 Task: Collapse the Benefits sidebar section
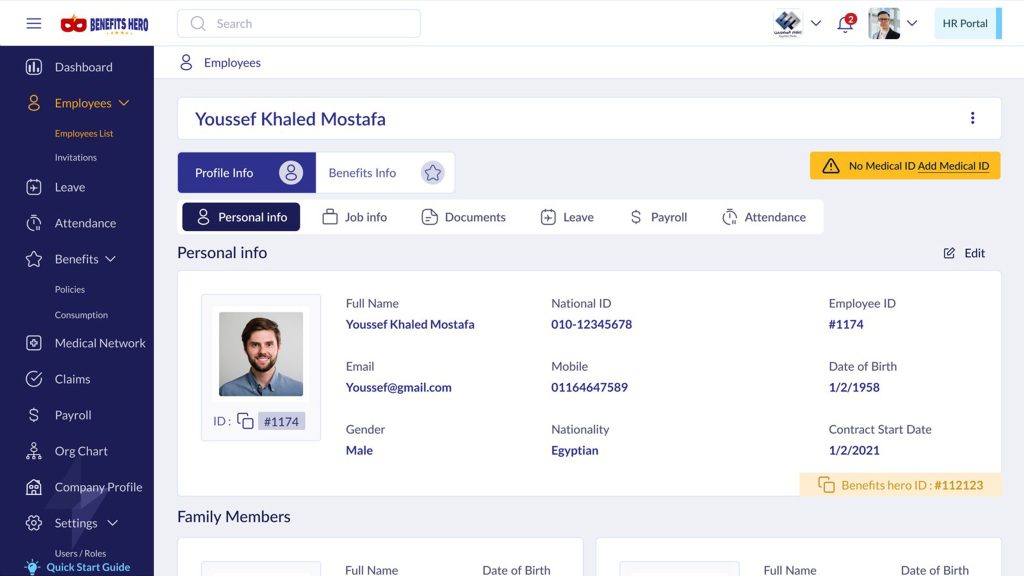tap(110, 259)
